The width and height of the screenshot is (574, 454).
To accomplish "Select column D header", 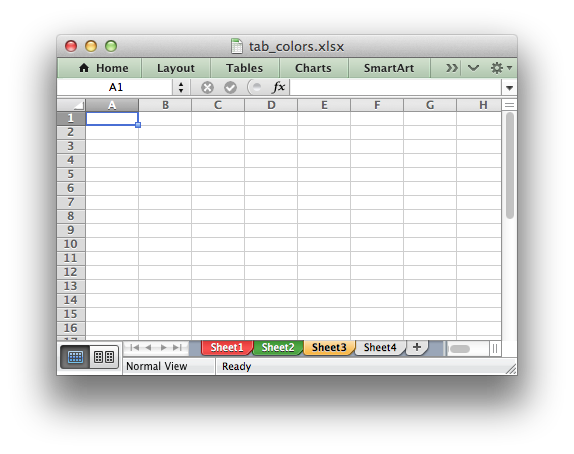I will [271, 105].
